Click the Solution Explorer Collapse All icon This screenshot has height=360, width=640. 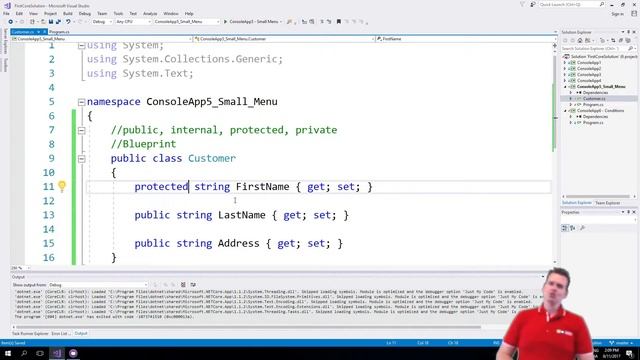point(621,40)
